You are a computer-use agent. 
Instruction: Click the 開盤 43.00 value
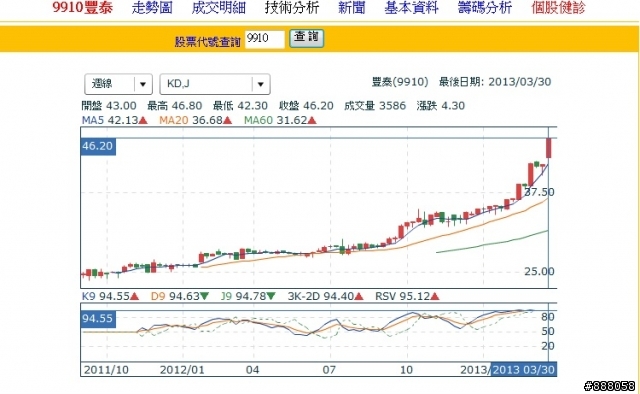109,106
